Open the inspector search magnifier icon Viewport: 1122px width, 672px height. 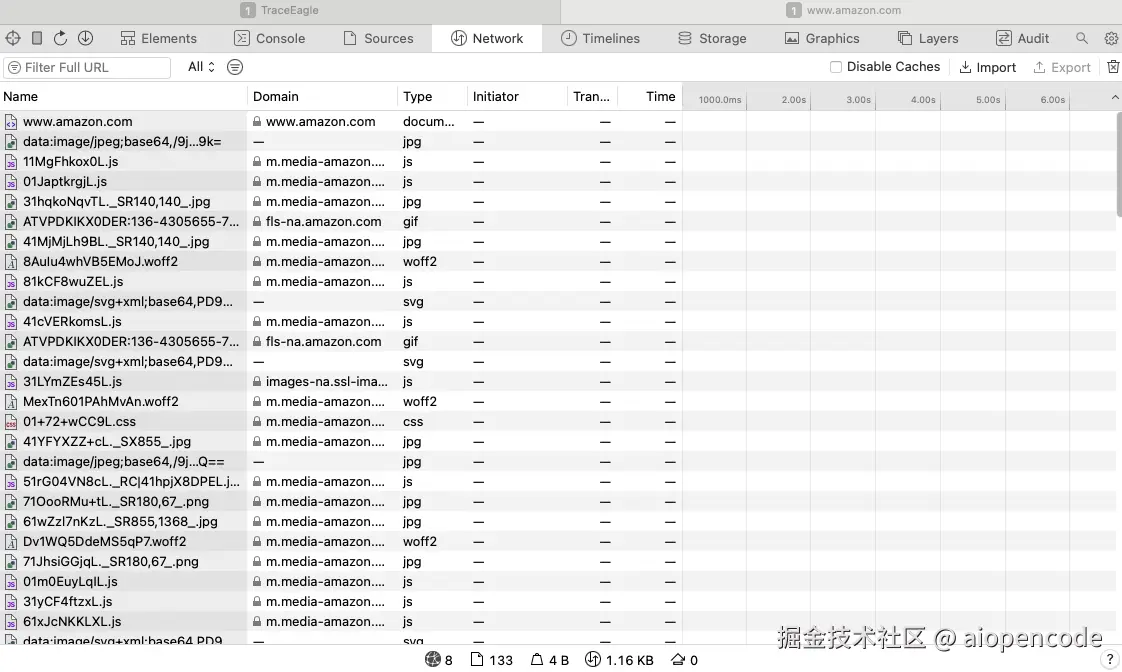tap(1082, 38)
